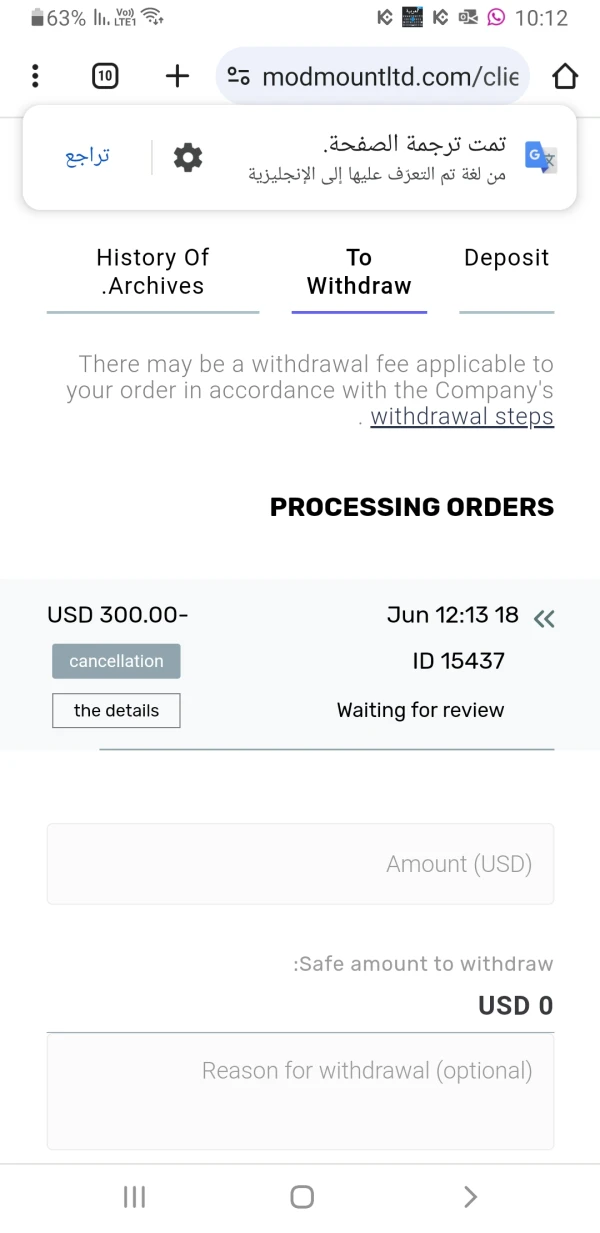Open the tab switcher showing 10 tabs
This screenshot has width=600, height=1233.
pyautogui.click(x=105, y=76)
